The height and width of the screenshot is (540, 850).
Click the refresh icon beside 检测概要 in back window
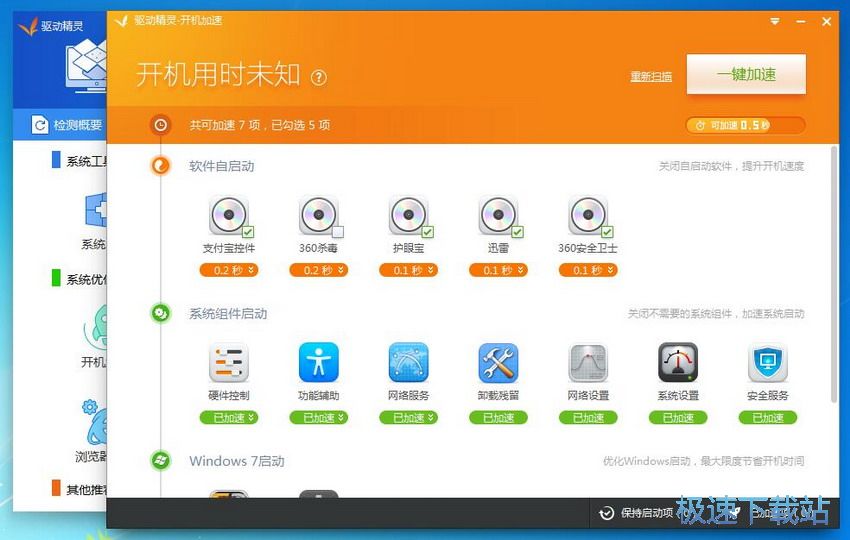[x=40, y=125]
